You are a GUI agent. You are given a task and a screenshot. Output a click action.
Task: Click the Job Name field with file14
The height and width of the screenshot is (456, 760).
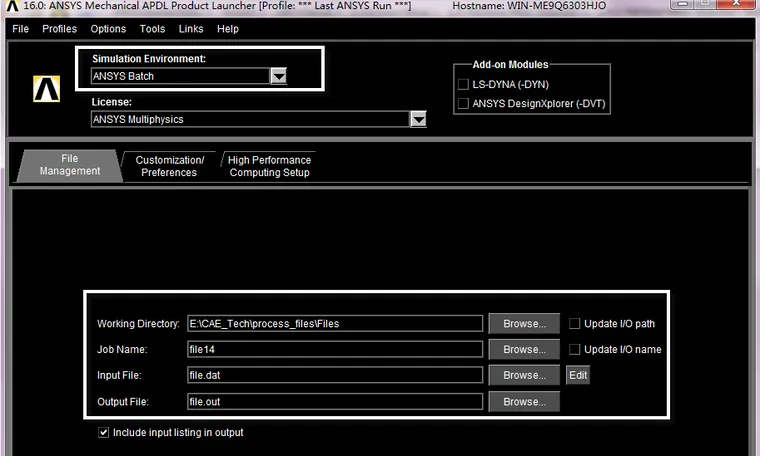tap(335, 349)
